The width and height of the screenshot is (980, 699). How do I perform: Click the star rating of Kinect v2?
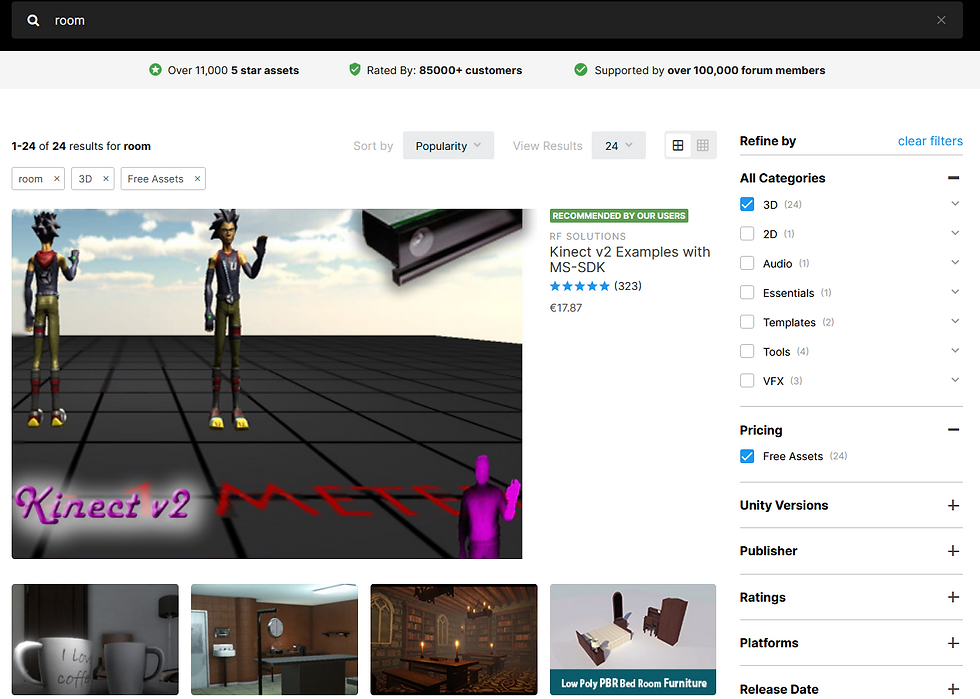coord(579,286)
